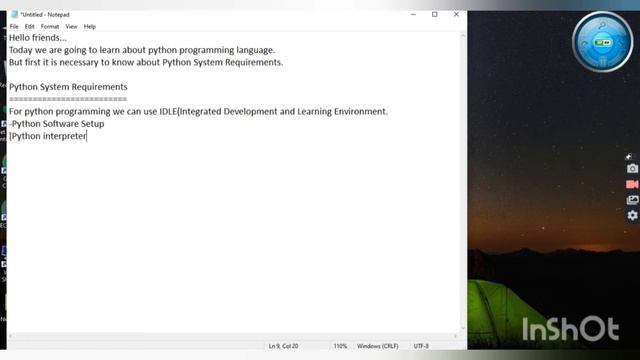This screenshot has height=360, width=640.
Task: Click the right arrow of horizontal scrollbar
Action: point(456,336)
